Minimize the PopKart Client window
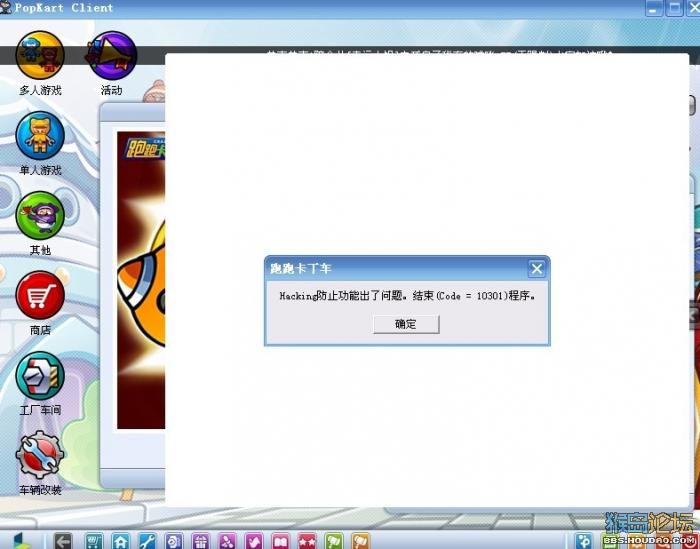The height and width of the screenshot is (549, 700). (654, 8)
